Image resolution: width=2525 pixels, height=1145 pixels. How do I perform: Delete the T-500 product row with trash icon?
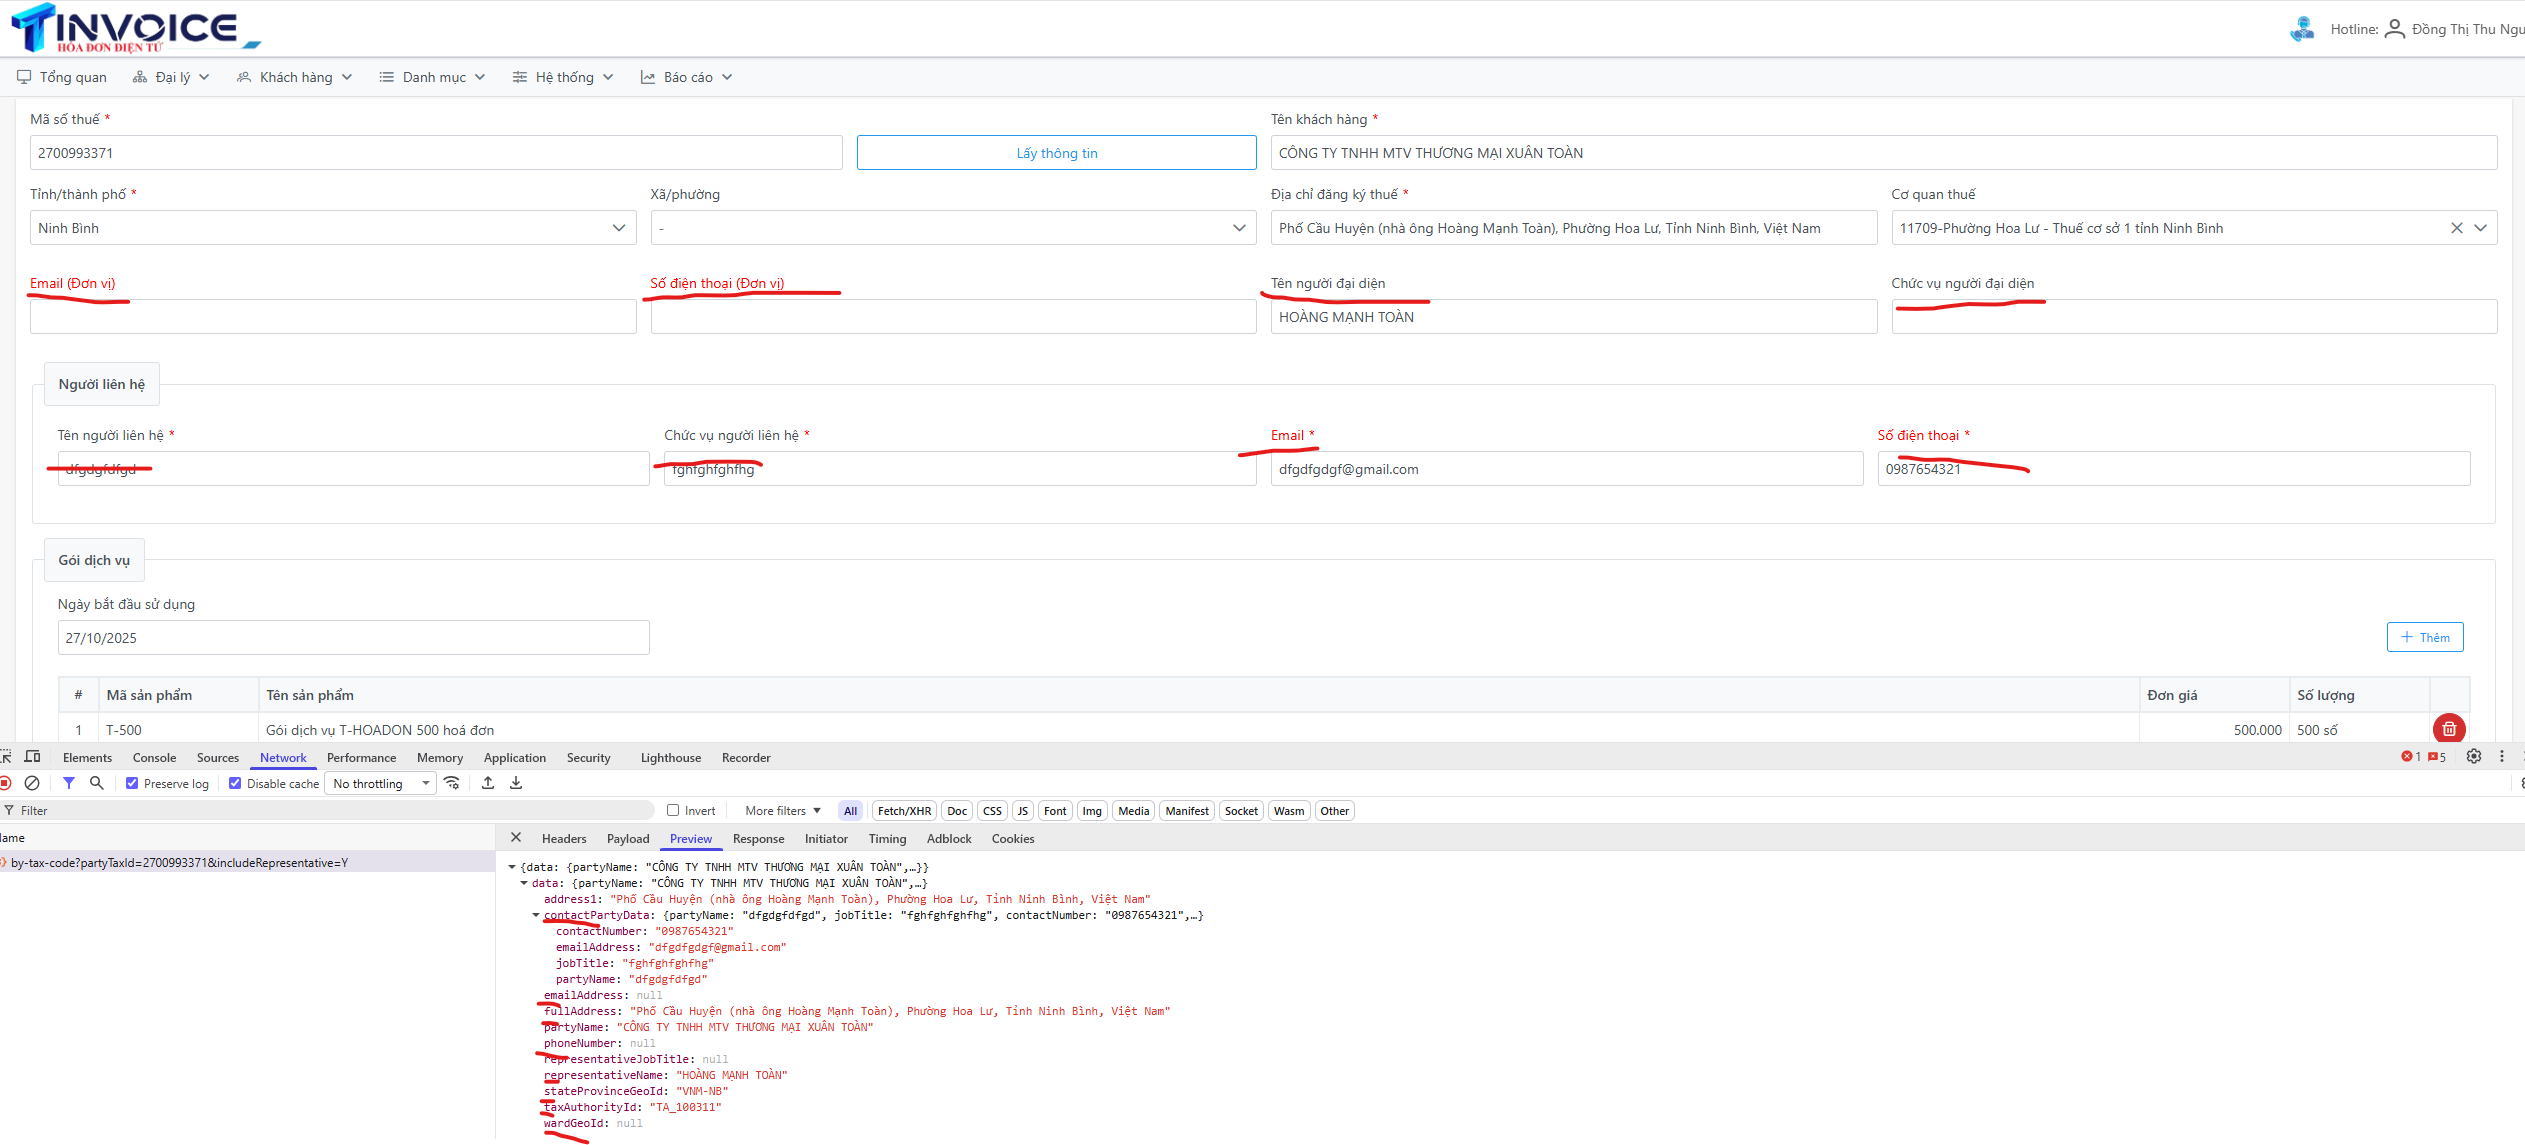tap(2449, 729)
